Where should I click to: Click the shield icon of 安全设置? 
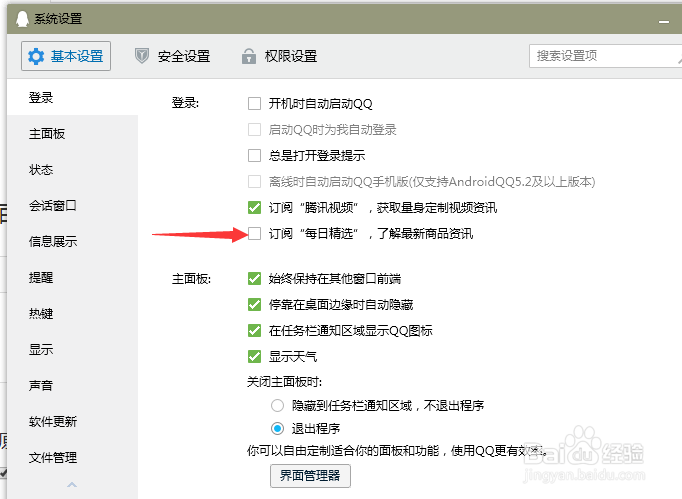click(142, 56)
